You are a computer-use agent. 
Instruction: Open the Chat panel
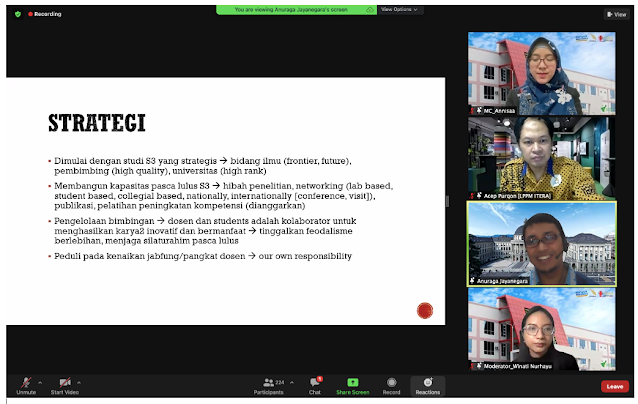coord(315,386)
